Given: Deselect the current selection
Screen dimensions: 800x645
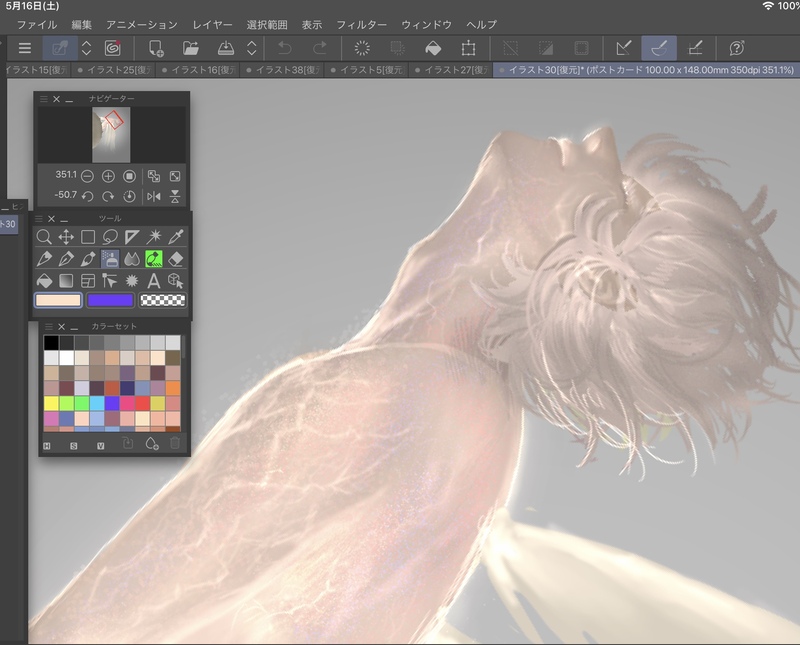Looking at the screenshot, I should (510, 48).
